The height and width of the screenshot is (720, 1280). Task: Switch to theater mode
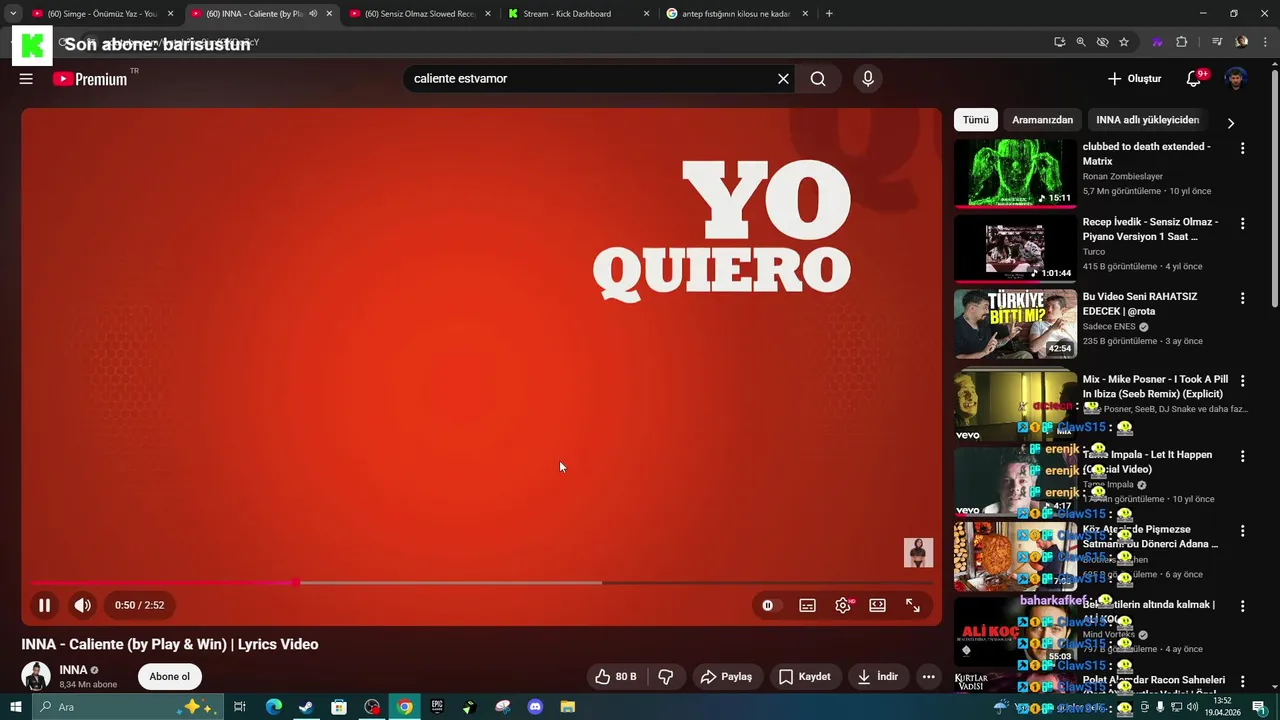[877, 605]
